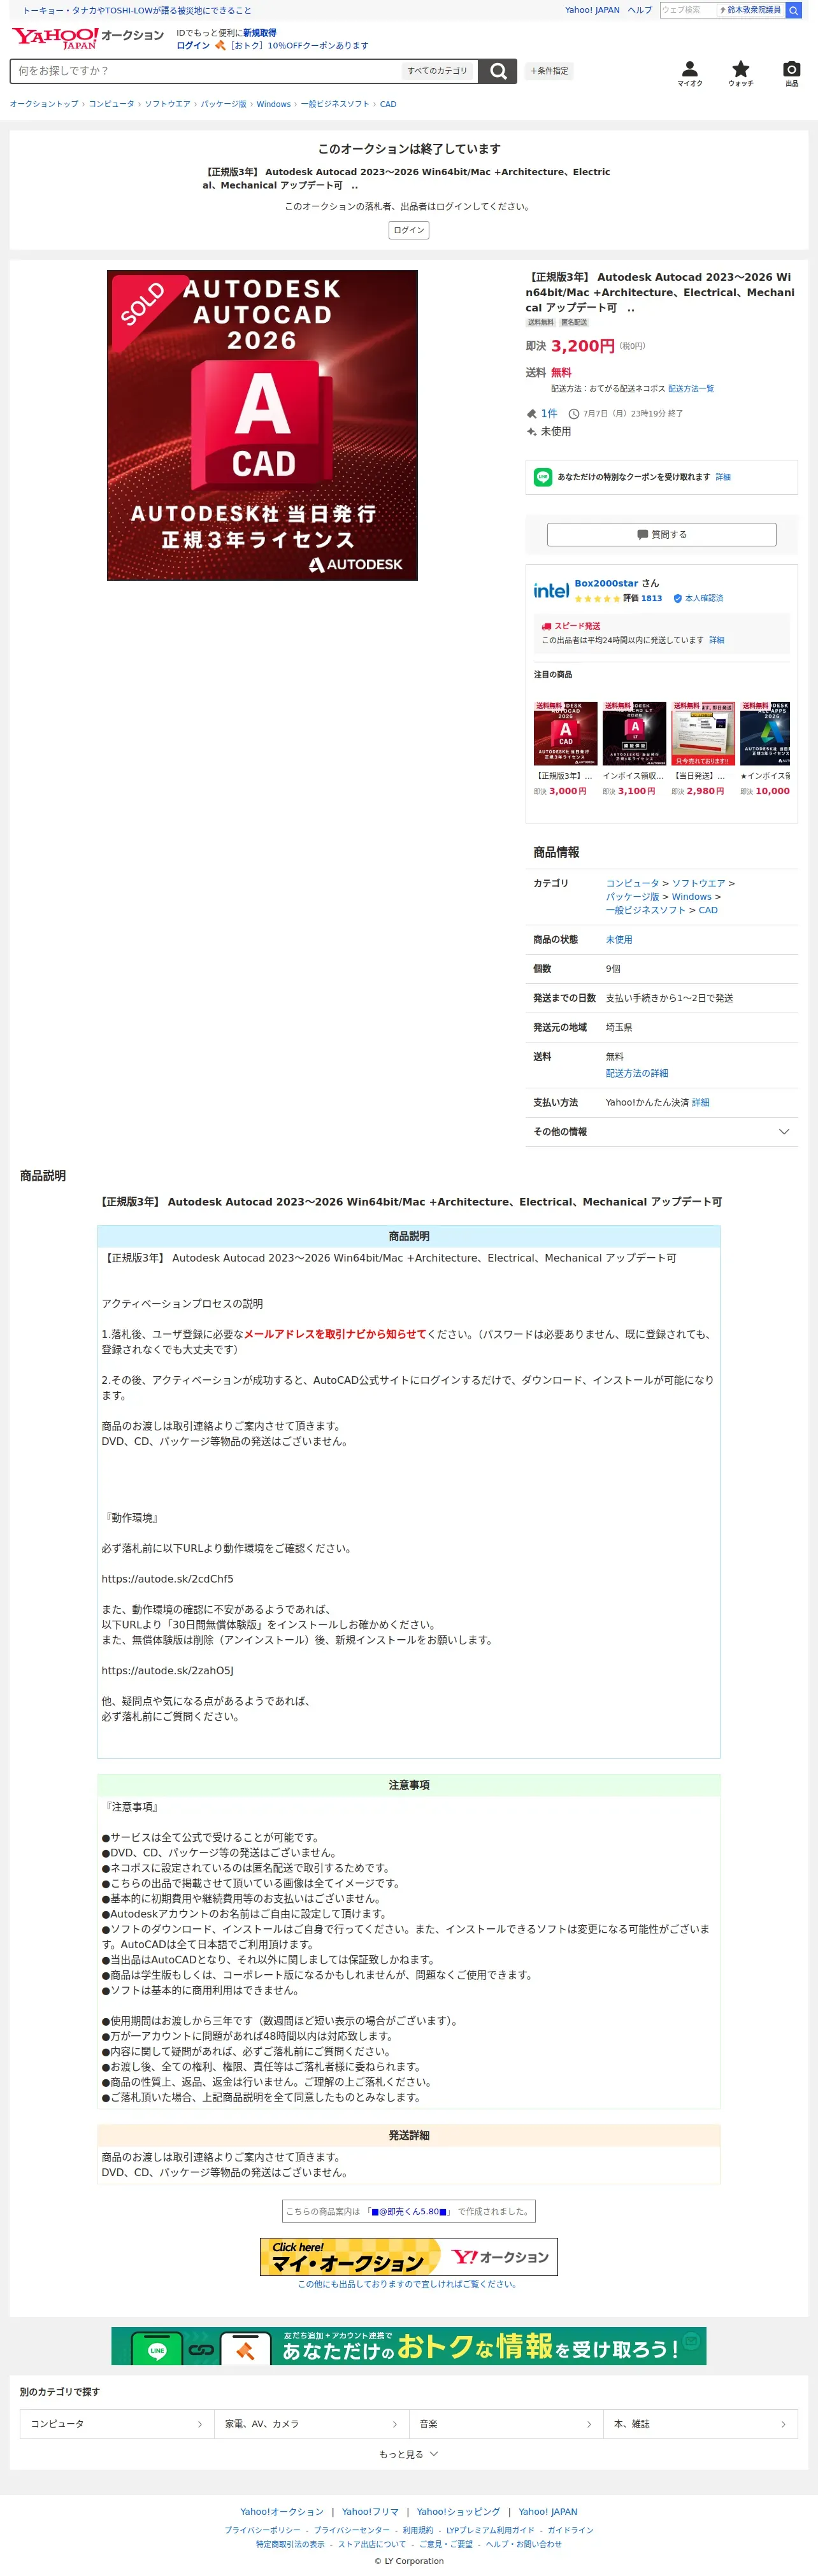Open the 配送方法一覧 link
The width and height of the screenshot is (818, 2576).
click(690, 388)
